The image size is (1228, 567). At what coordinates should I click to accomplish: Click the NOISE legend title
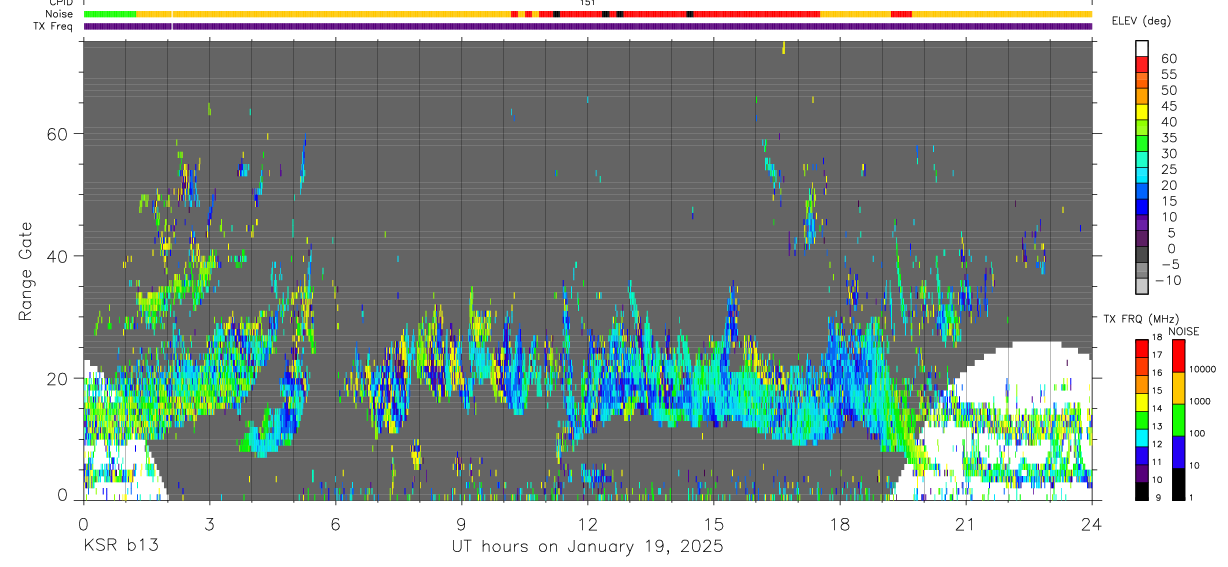[1184, 331]
